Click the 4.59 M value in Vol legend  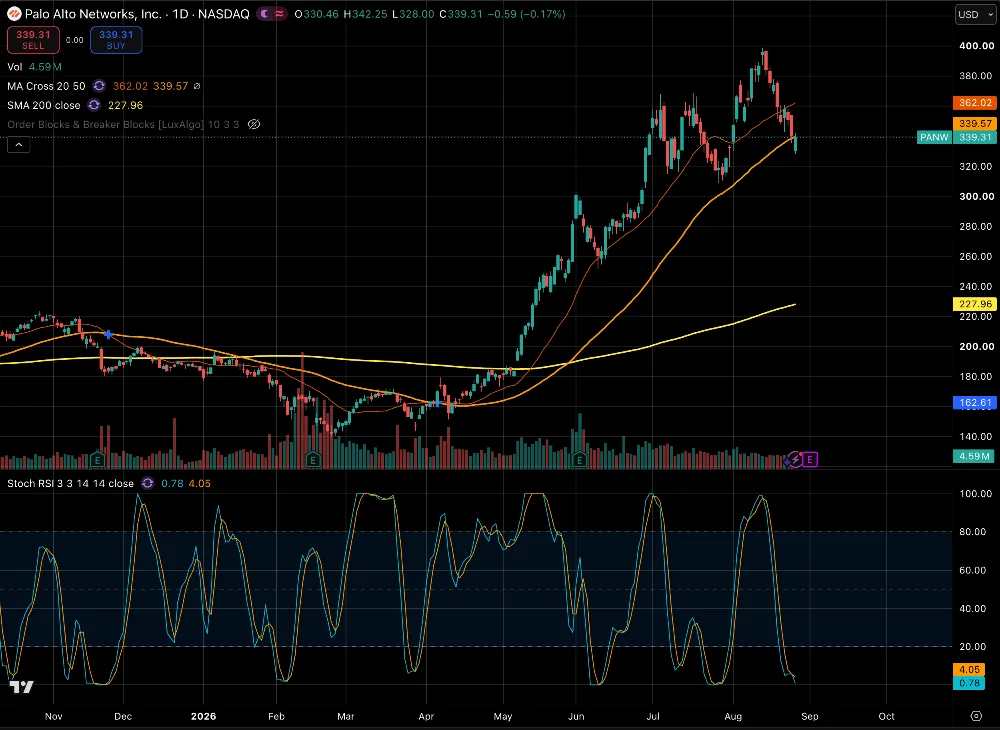(45, 67)
